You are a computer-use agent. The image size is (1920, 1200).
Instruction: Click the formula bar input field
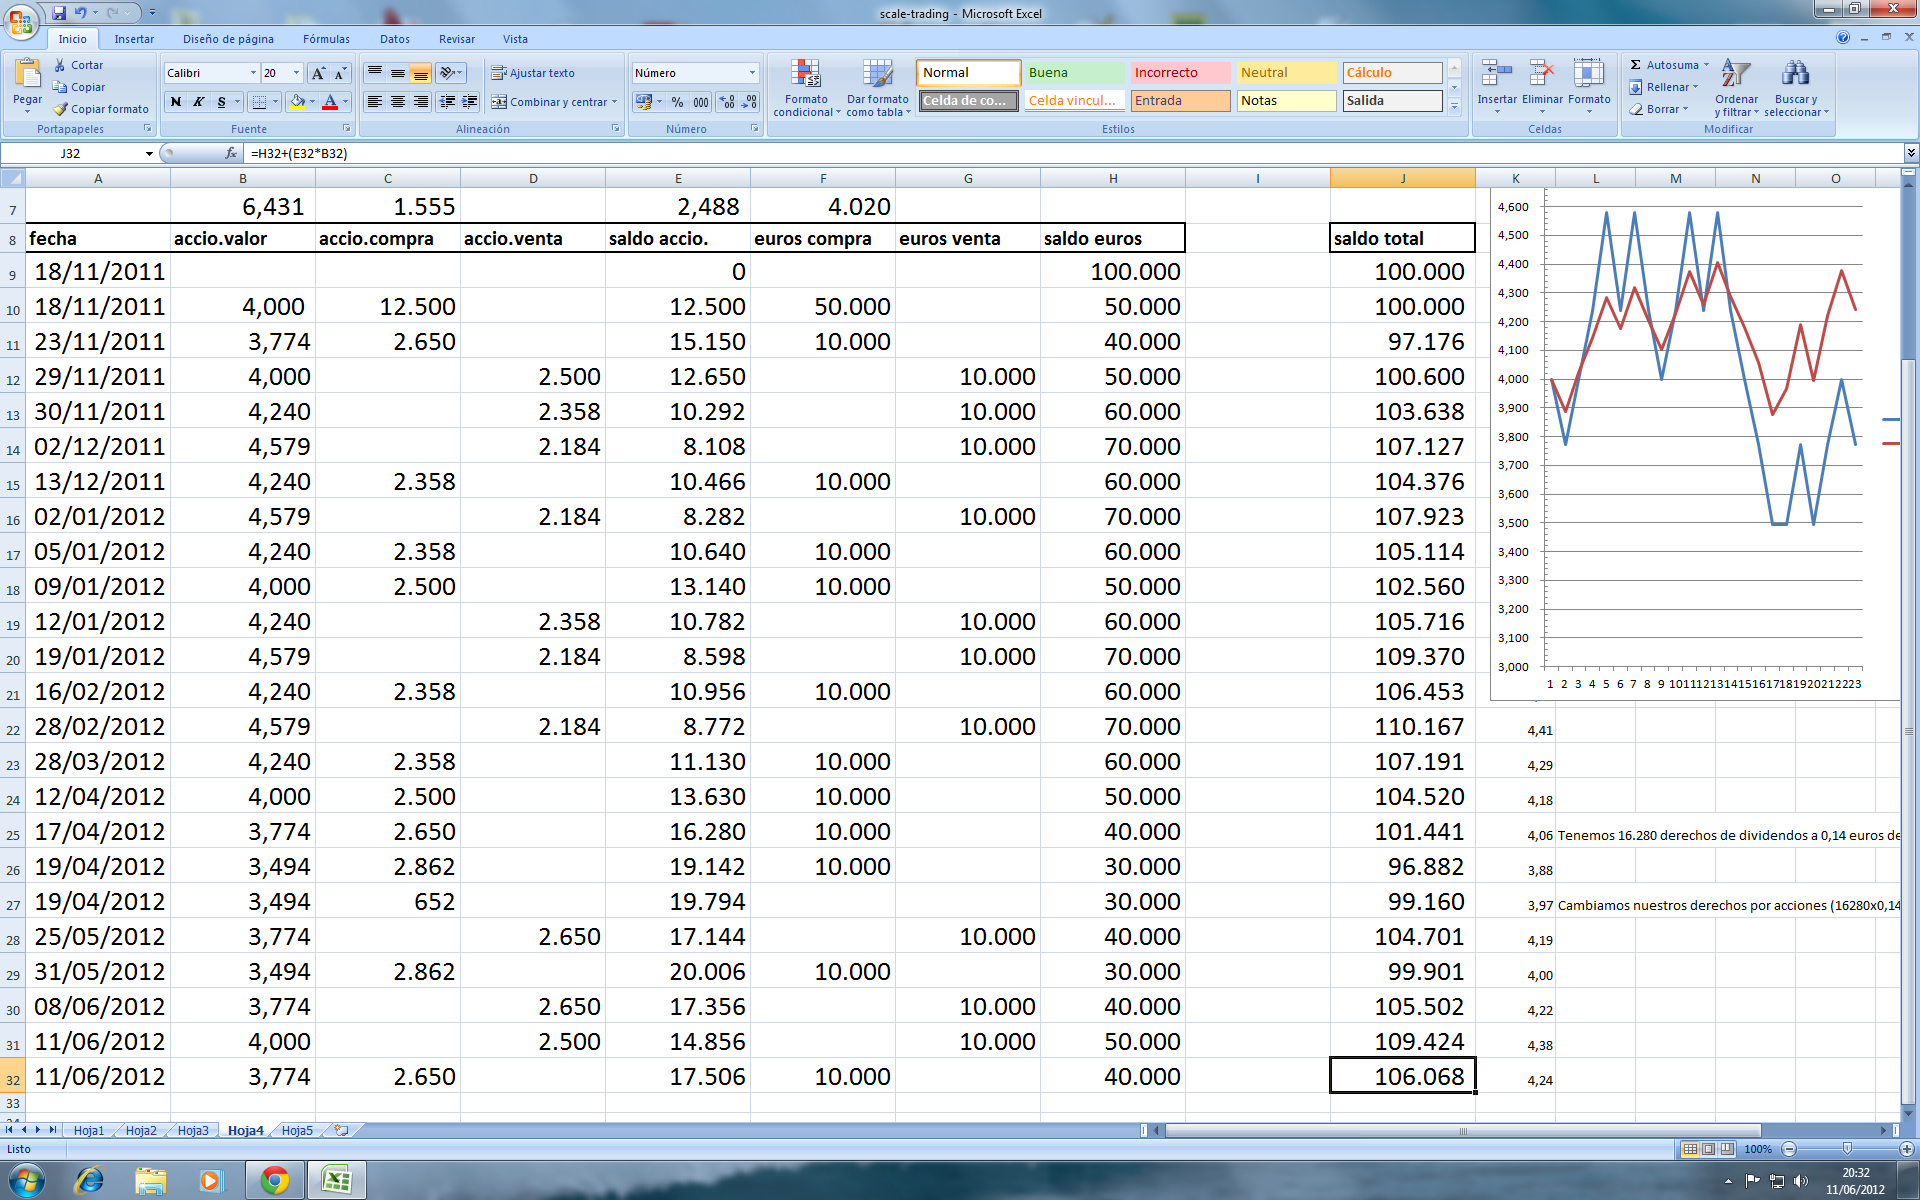tap(1000, 153)
